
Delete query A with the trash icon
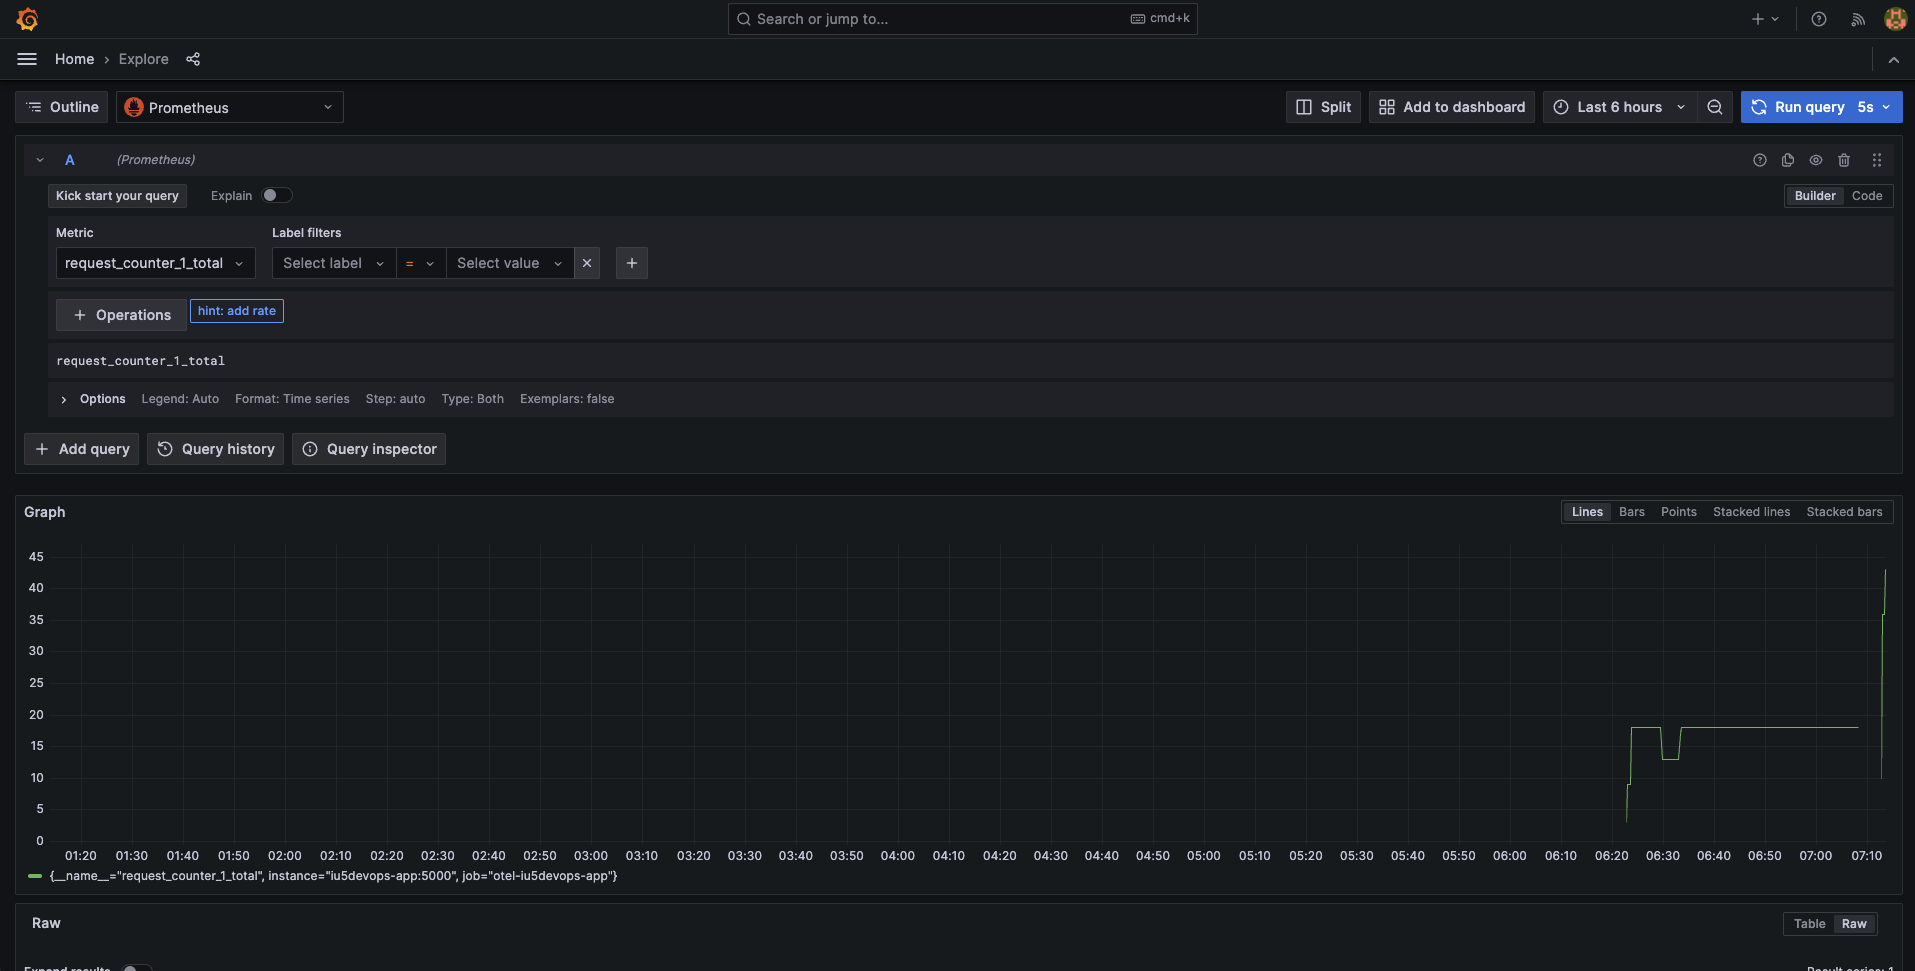(x=1845, y=160)
